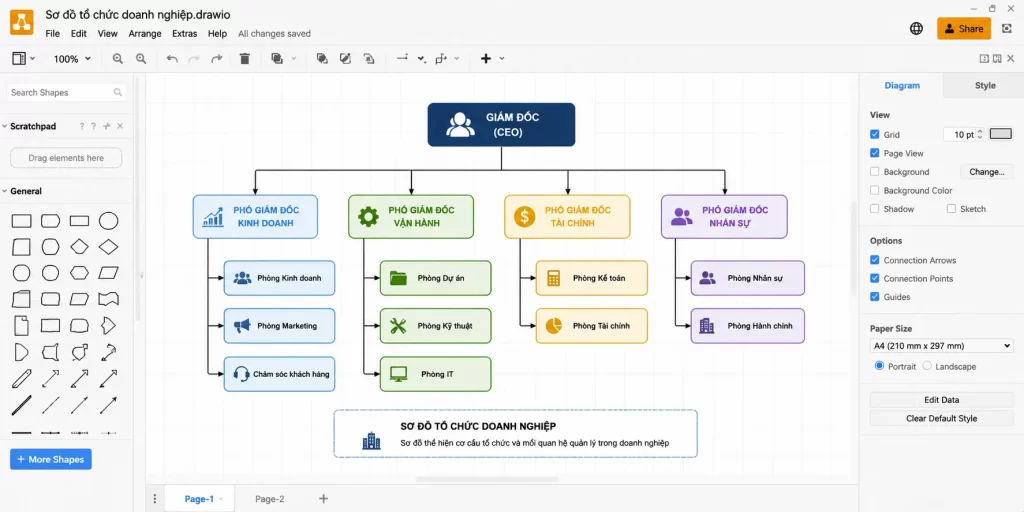Viewport: 1024px width, 512px height.
Task: Enable the Sketch checkbox
Action: point(952,209)
